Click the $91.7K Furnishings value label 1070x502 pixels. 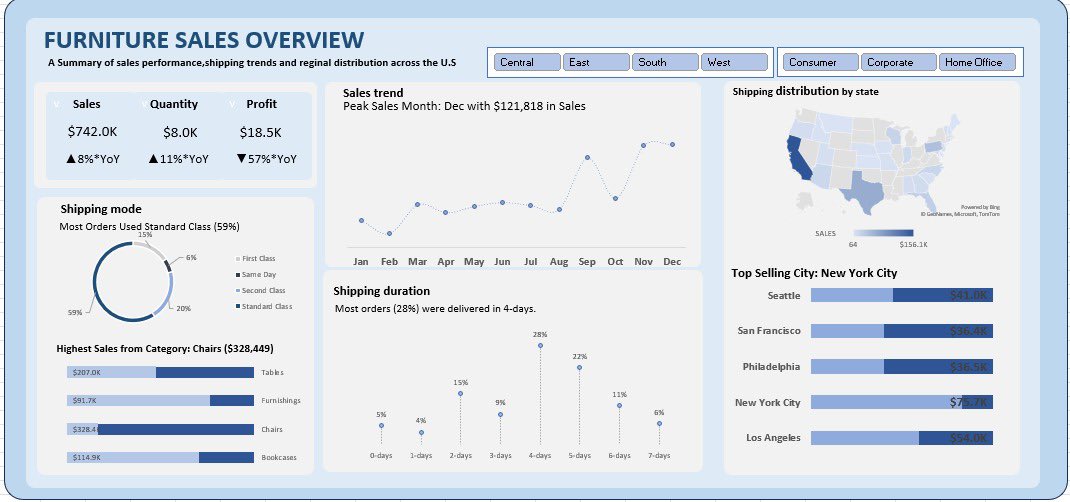(85, 400)
